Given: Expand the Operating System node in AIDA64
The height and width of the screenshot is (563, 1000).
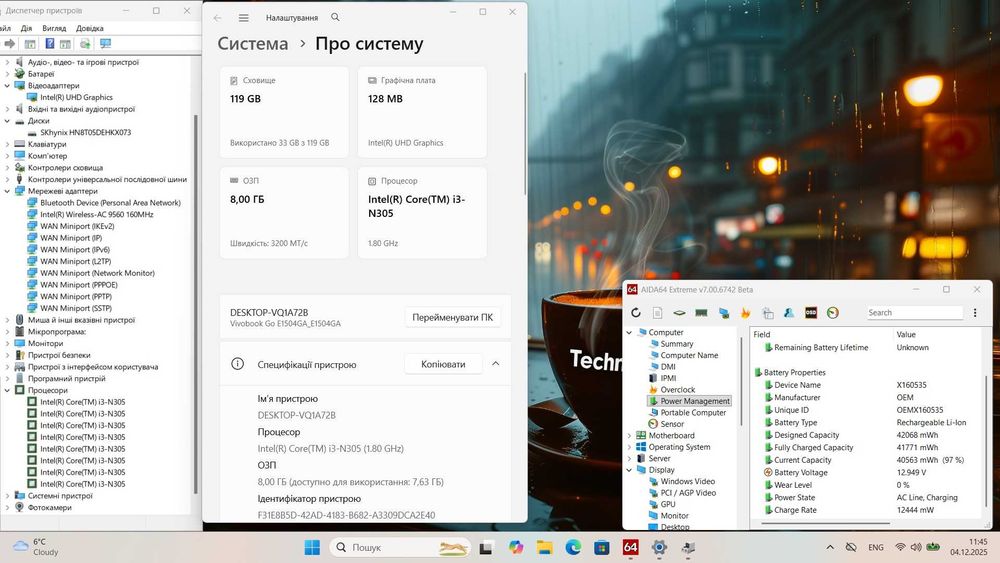Looking at the screenshot, I should click(x=629, y=447).
